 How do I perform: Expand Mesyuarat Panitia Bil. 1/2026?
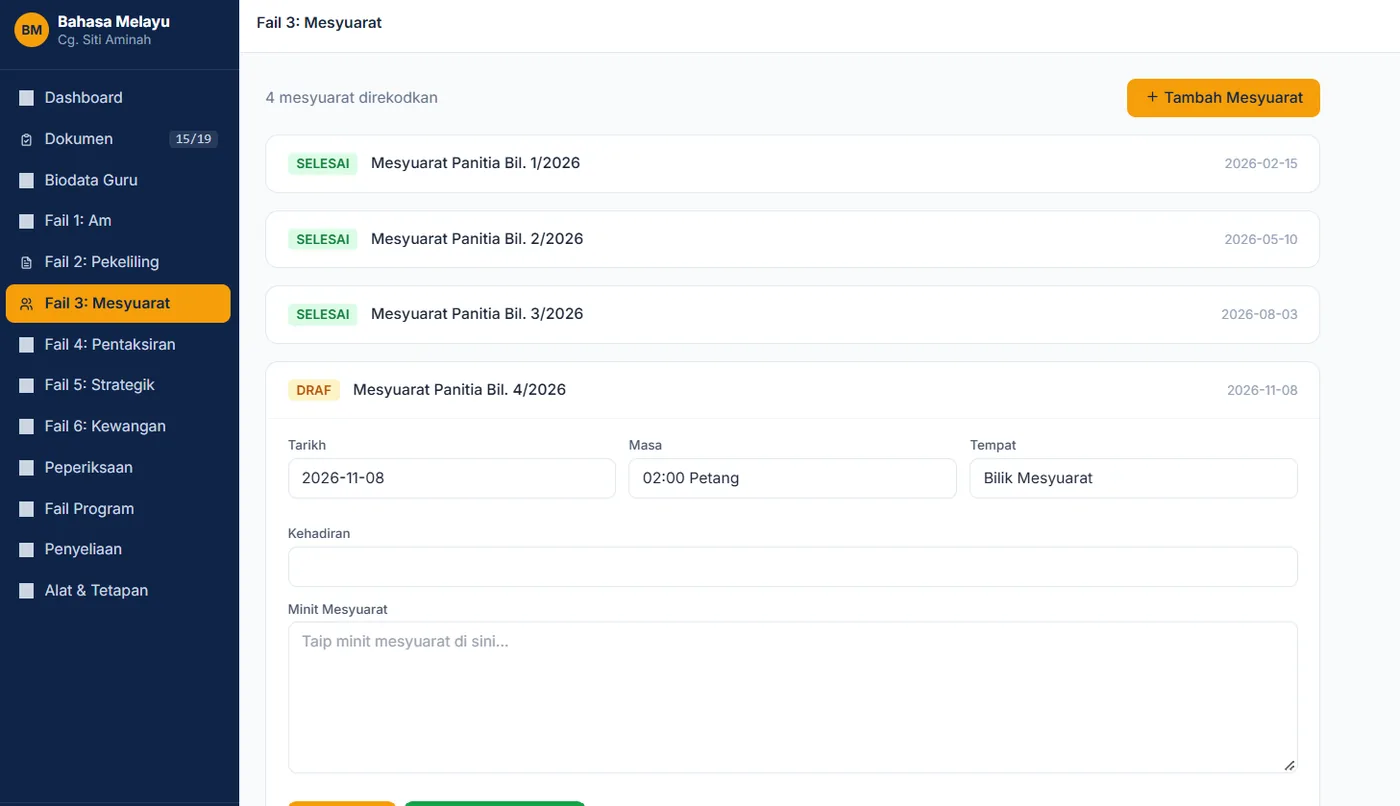[792, 163]
